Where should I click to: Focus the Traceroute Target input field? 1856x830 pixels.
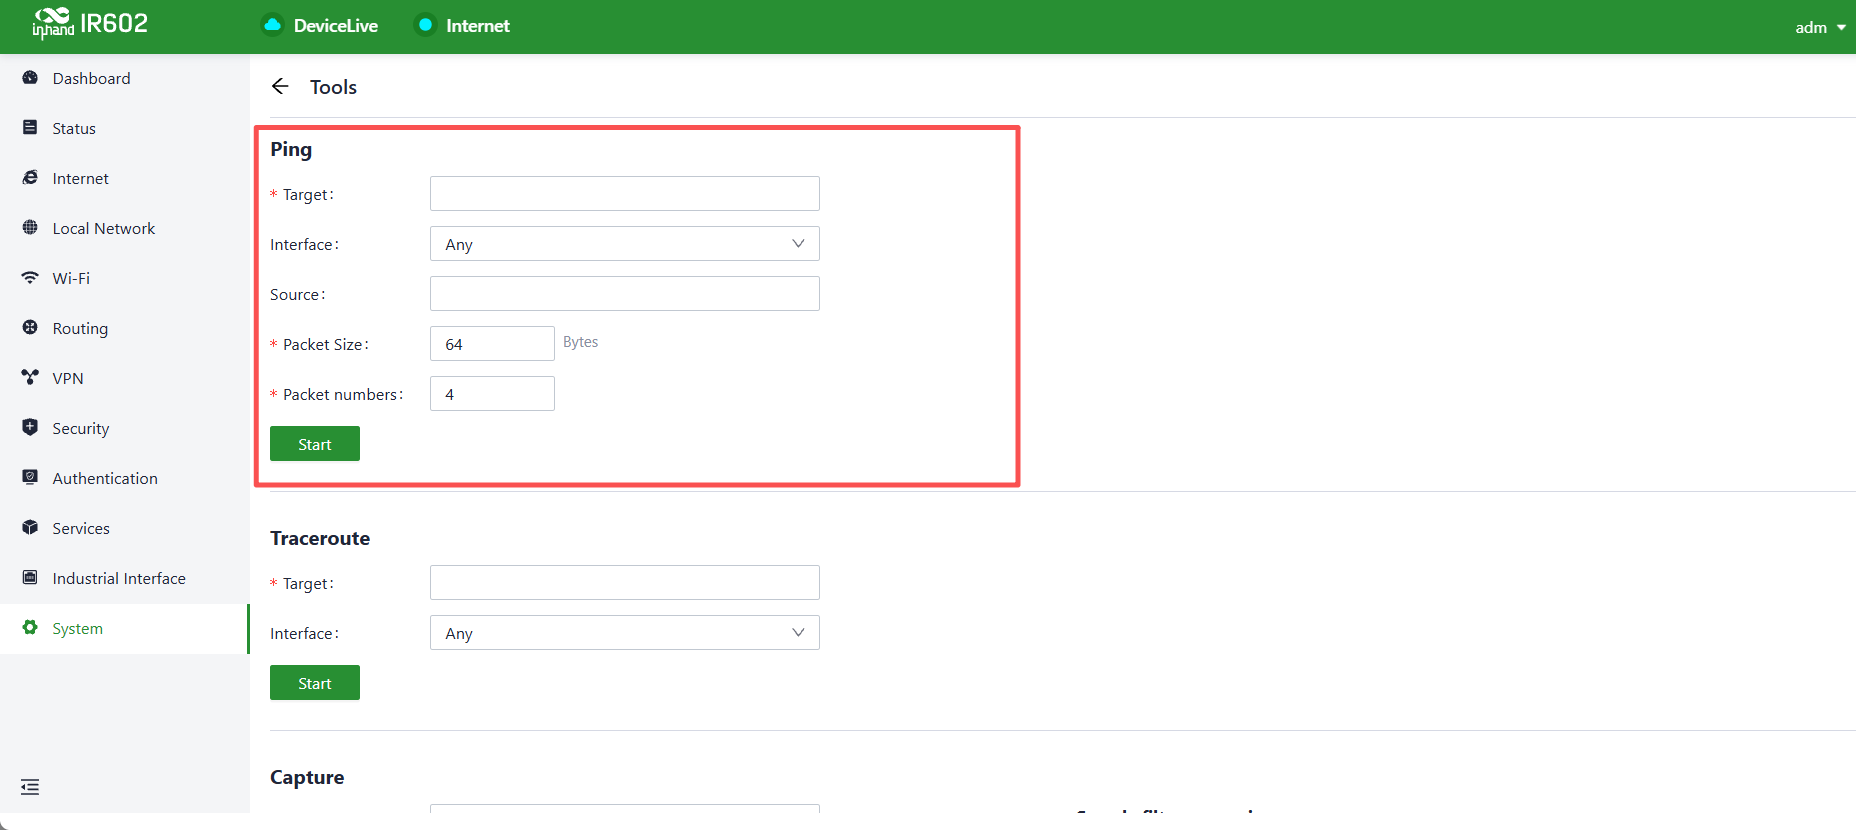click(625, 583)
